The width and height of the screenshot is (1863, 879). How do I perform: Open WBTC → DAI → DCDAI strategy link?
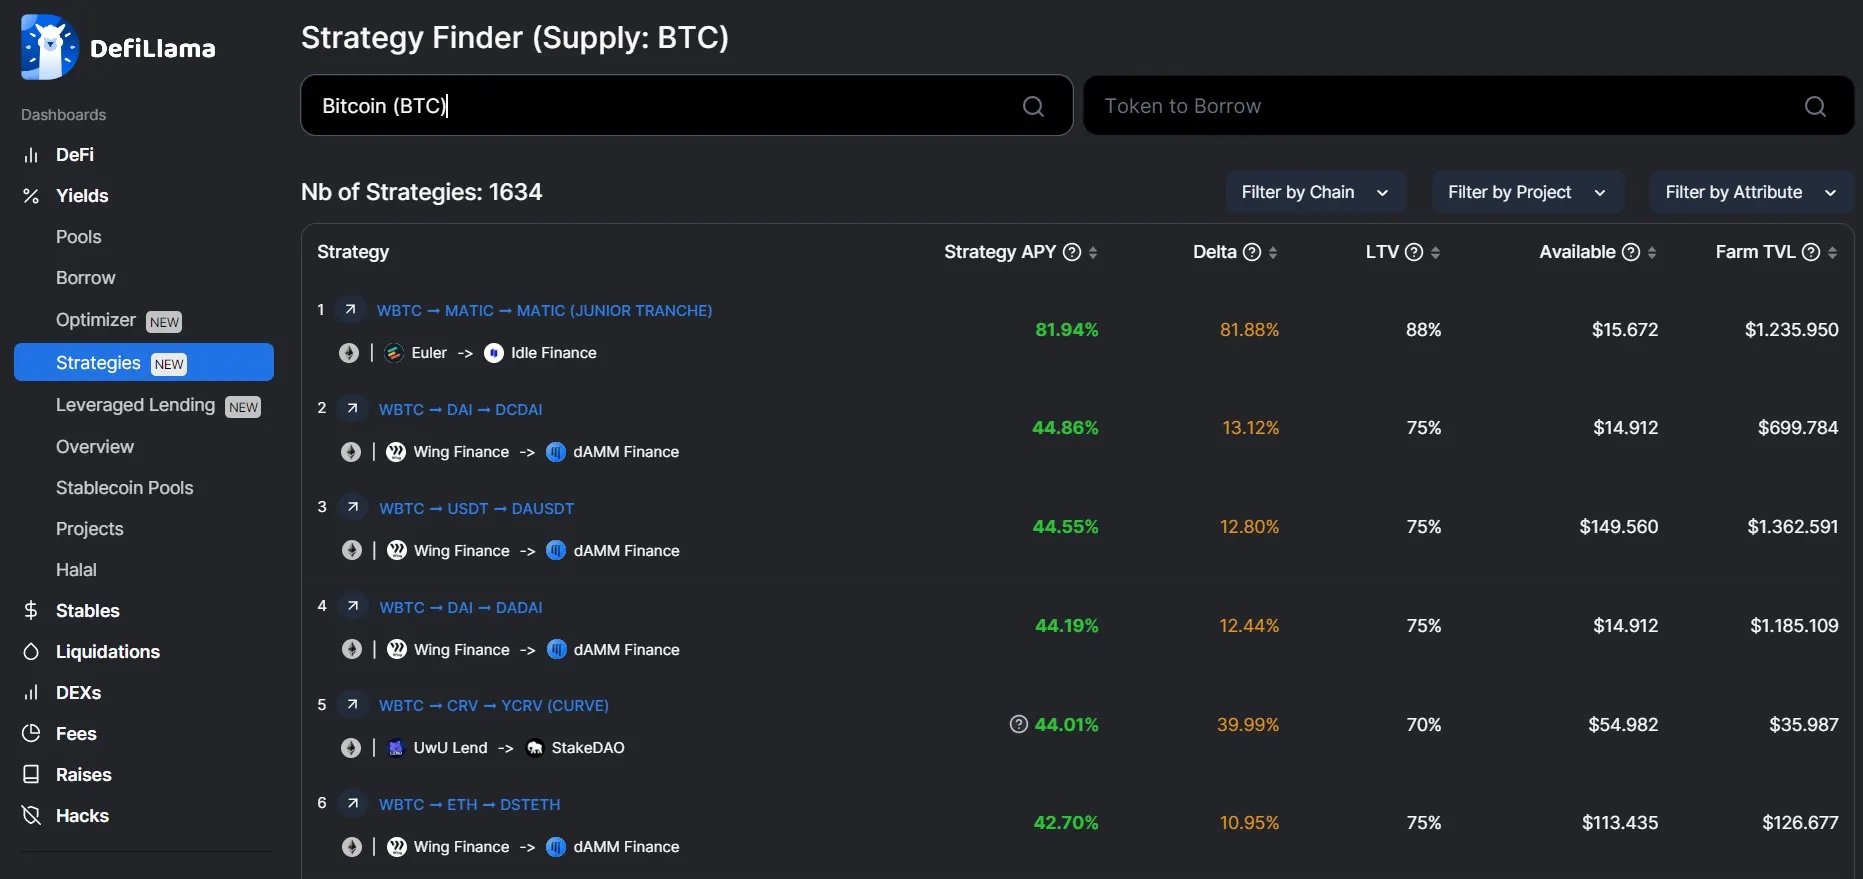[461, 410]
